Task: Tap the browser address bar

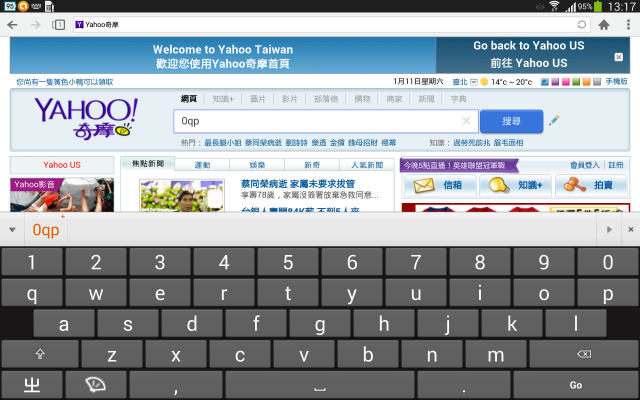Action: (331, 25)
